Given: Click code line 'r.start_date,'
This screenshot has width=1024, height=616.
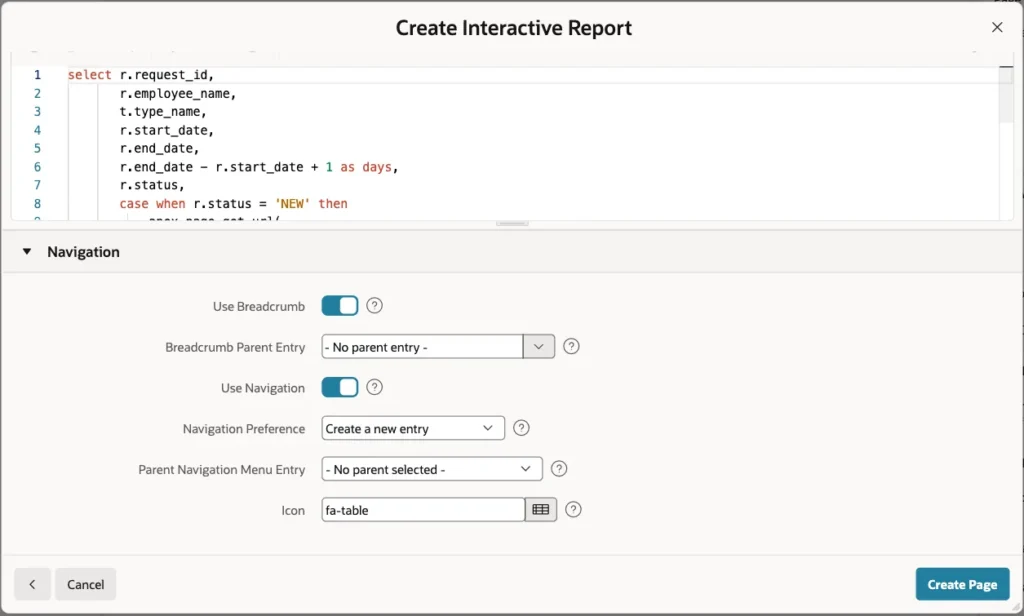Looking at the screenshot, I should pyautogui.click(x=167, y=130).
